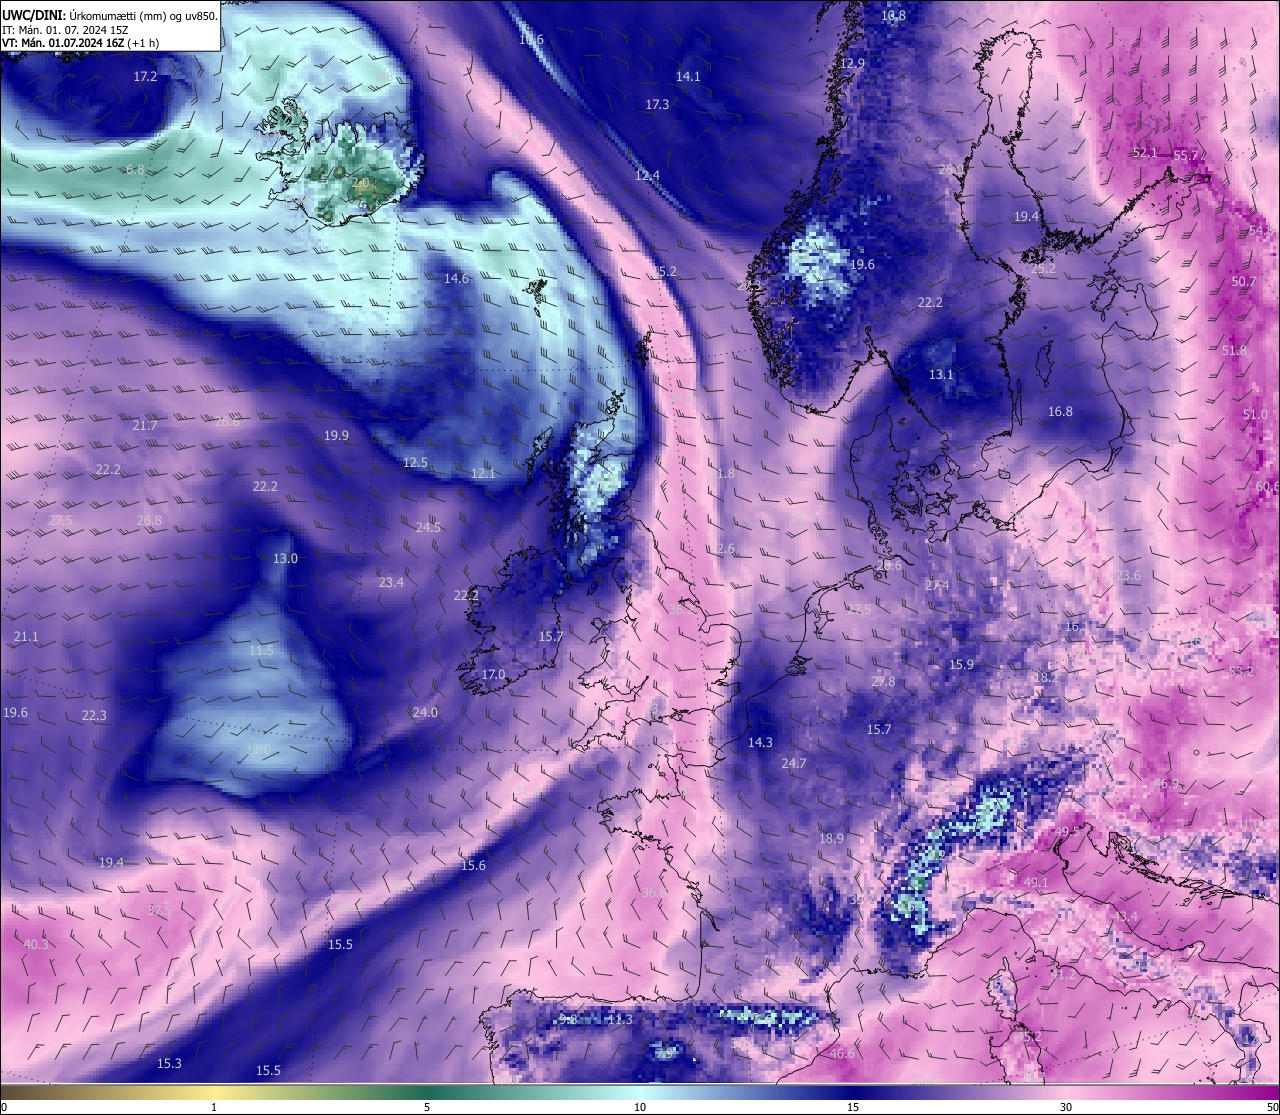This screenshot has height=1115, width=1280.
Task: Click the map value "23.6"
Action: click(x=1128, y=576)
